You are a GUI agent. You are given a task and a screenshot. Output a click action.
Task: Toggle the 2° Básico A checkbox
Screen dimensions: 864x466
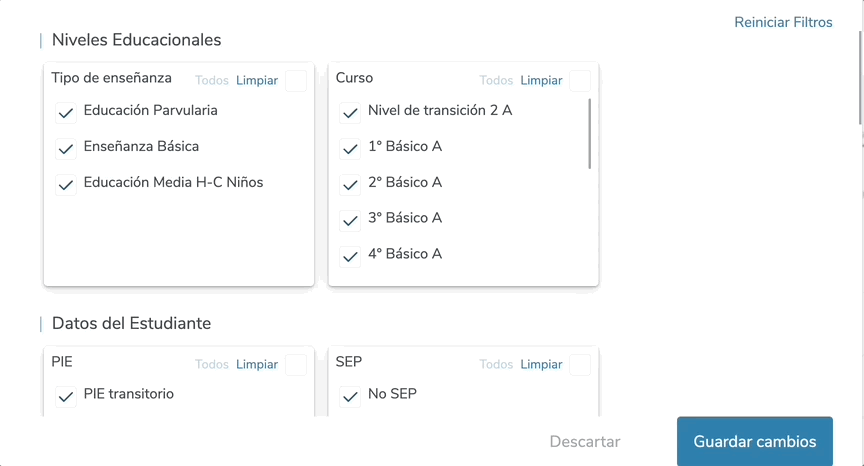click(x=350, y=185)
